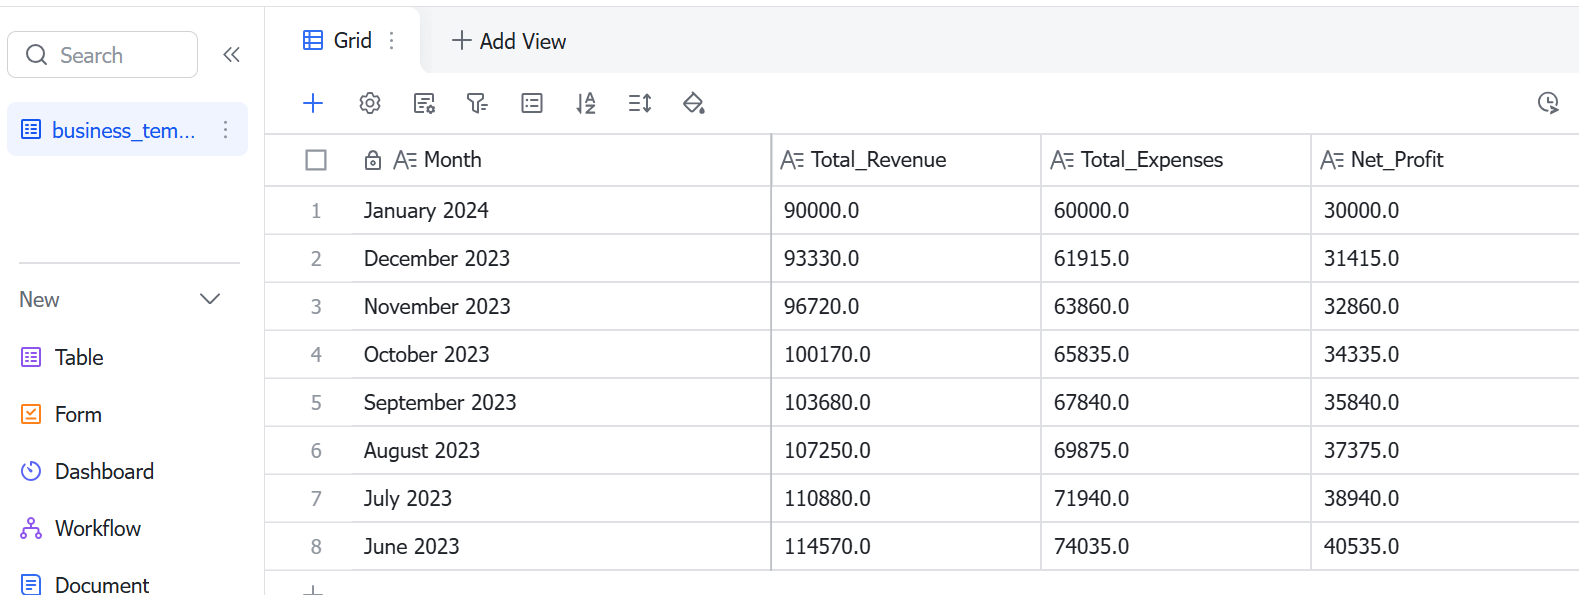Click the row height icon

pyautogui.click(x=640, y=103)
